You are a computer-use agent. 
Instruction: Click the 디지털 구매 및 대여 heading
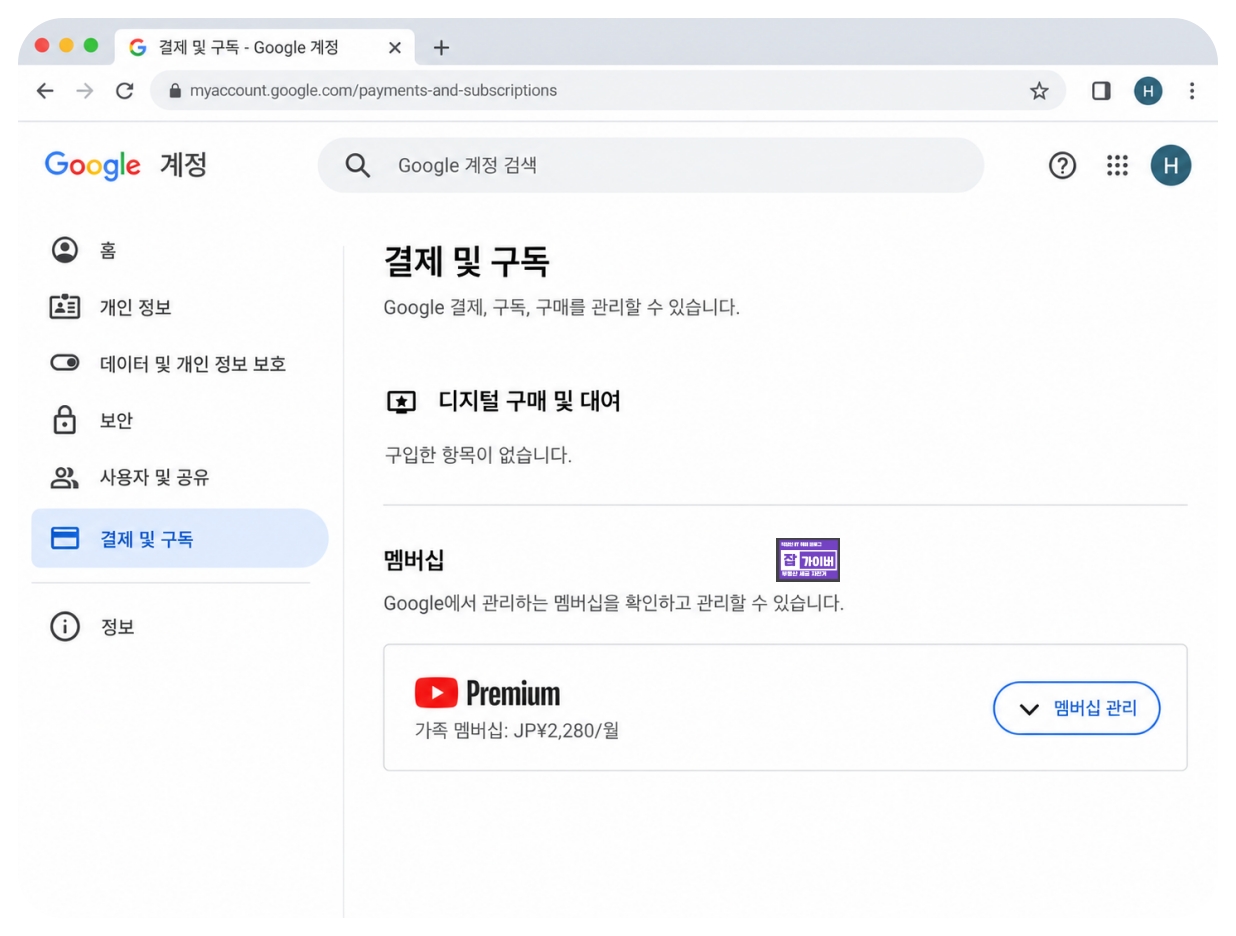[529, 401]
